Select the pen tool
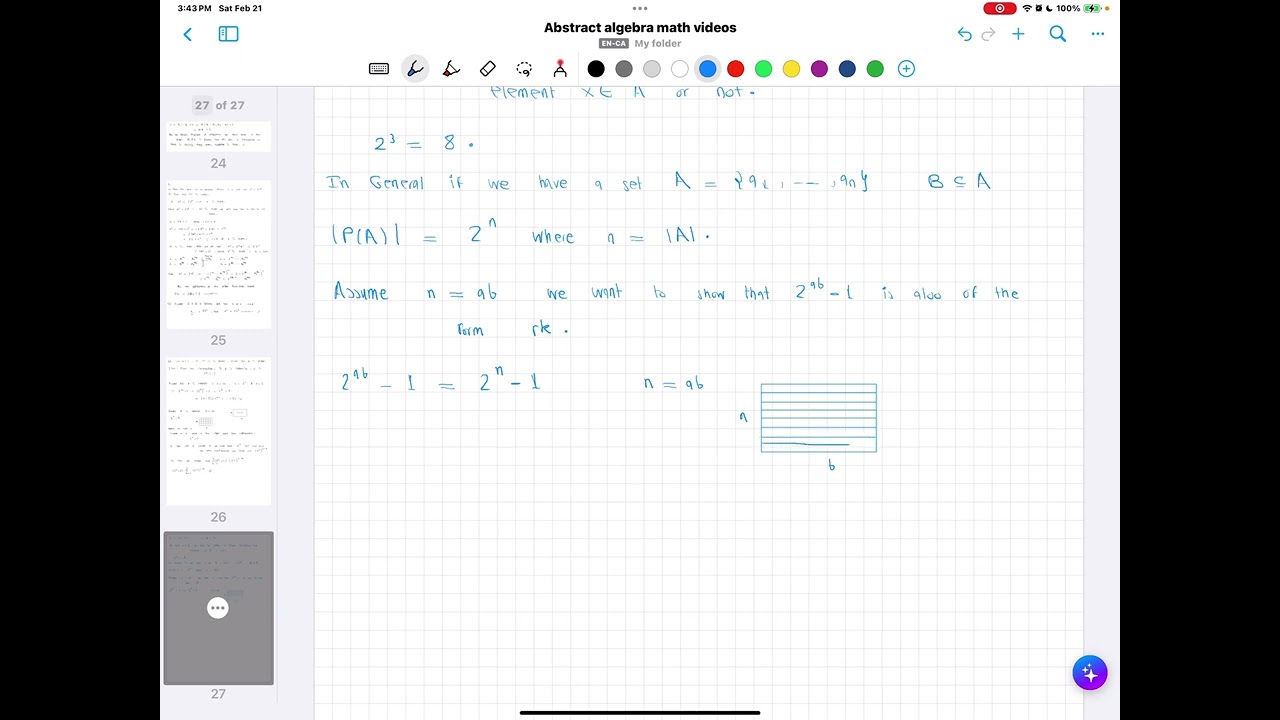The width and height of the screenshot is (1280, 720). pos(415,69)
